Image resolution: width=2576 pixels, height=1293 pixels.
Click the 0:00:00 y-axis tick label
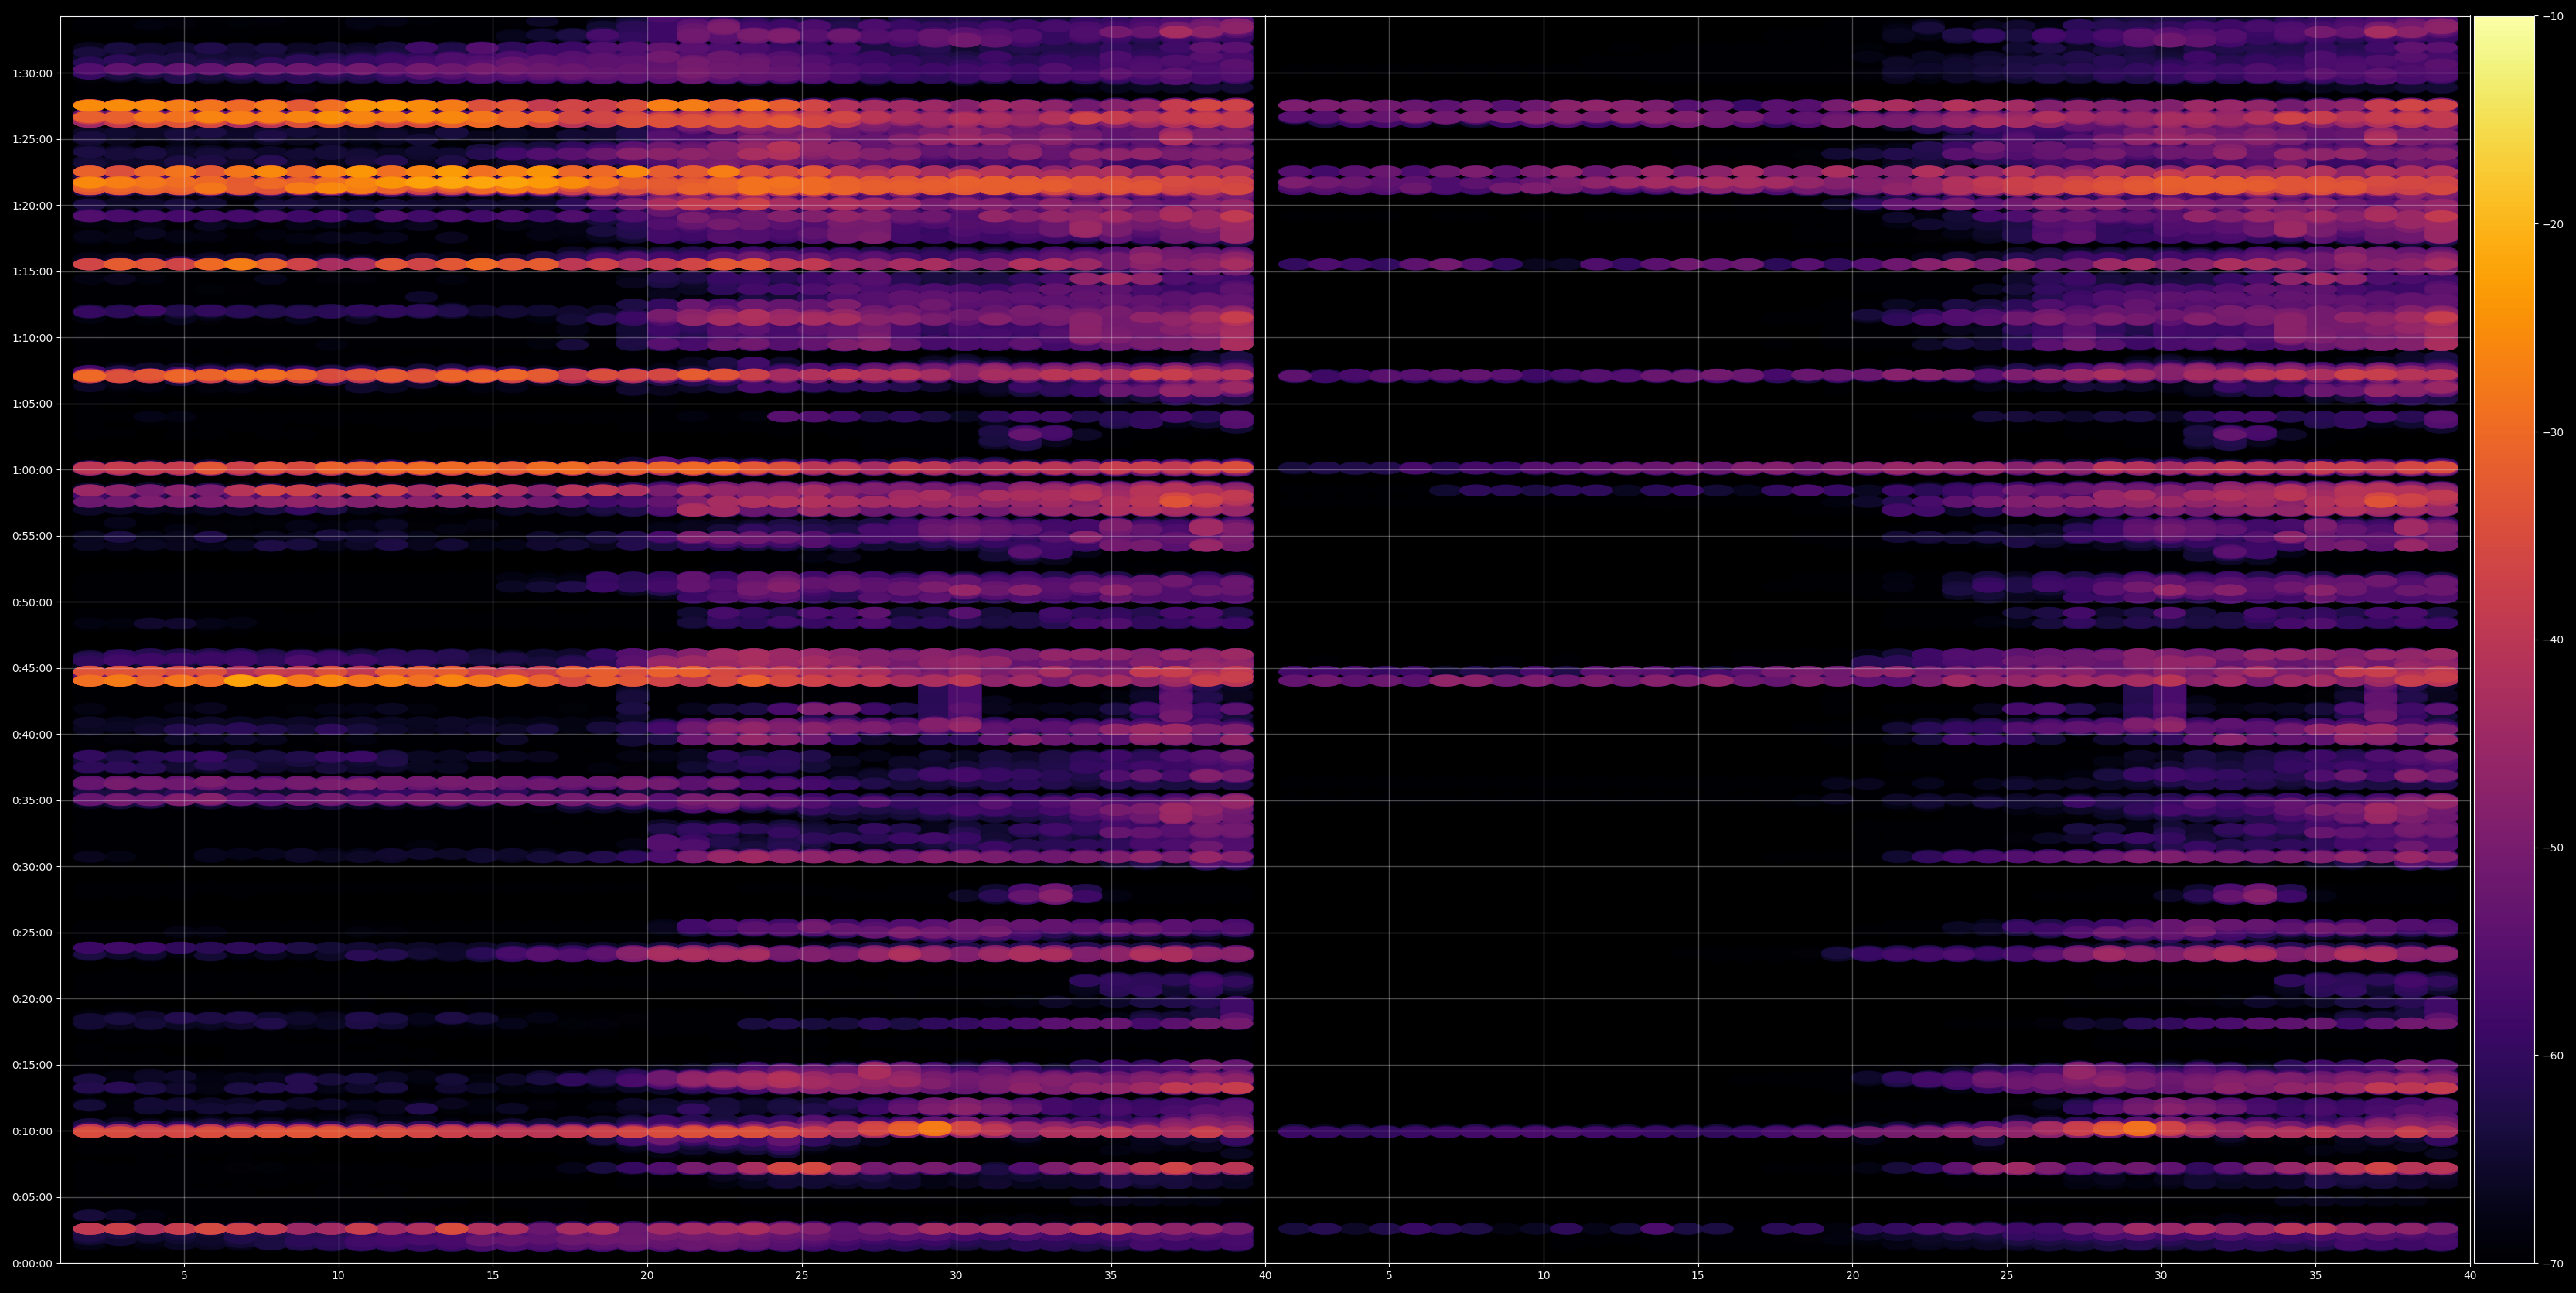point(32,1264)
